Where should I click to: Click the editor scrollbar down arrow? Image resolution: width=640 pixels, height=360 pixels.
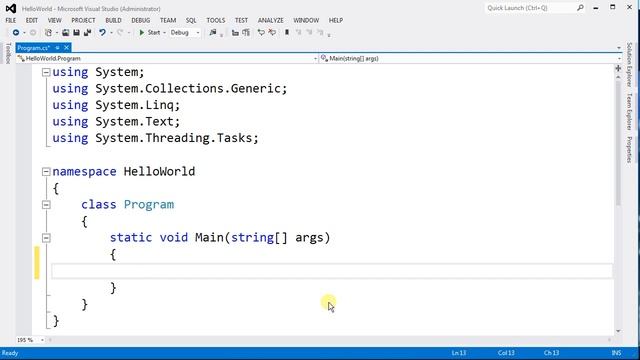pyautogui.click(x=618, y=331)
